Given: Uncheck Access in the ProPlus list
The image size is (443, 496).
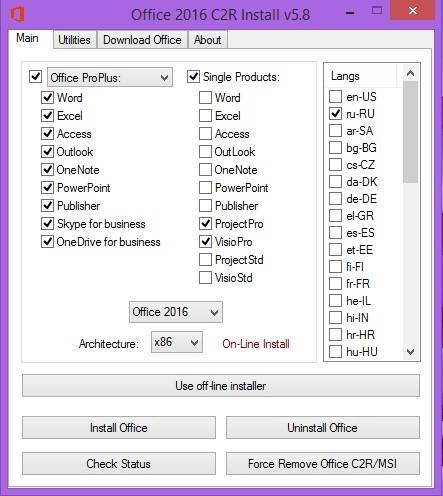Looking at the screenshot, I should [48, 133].
